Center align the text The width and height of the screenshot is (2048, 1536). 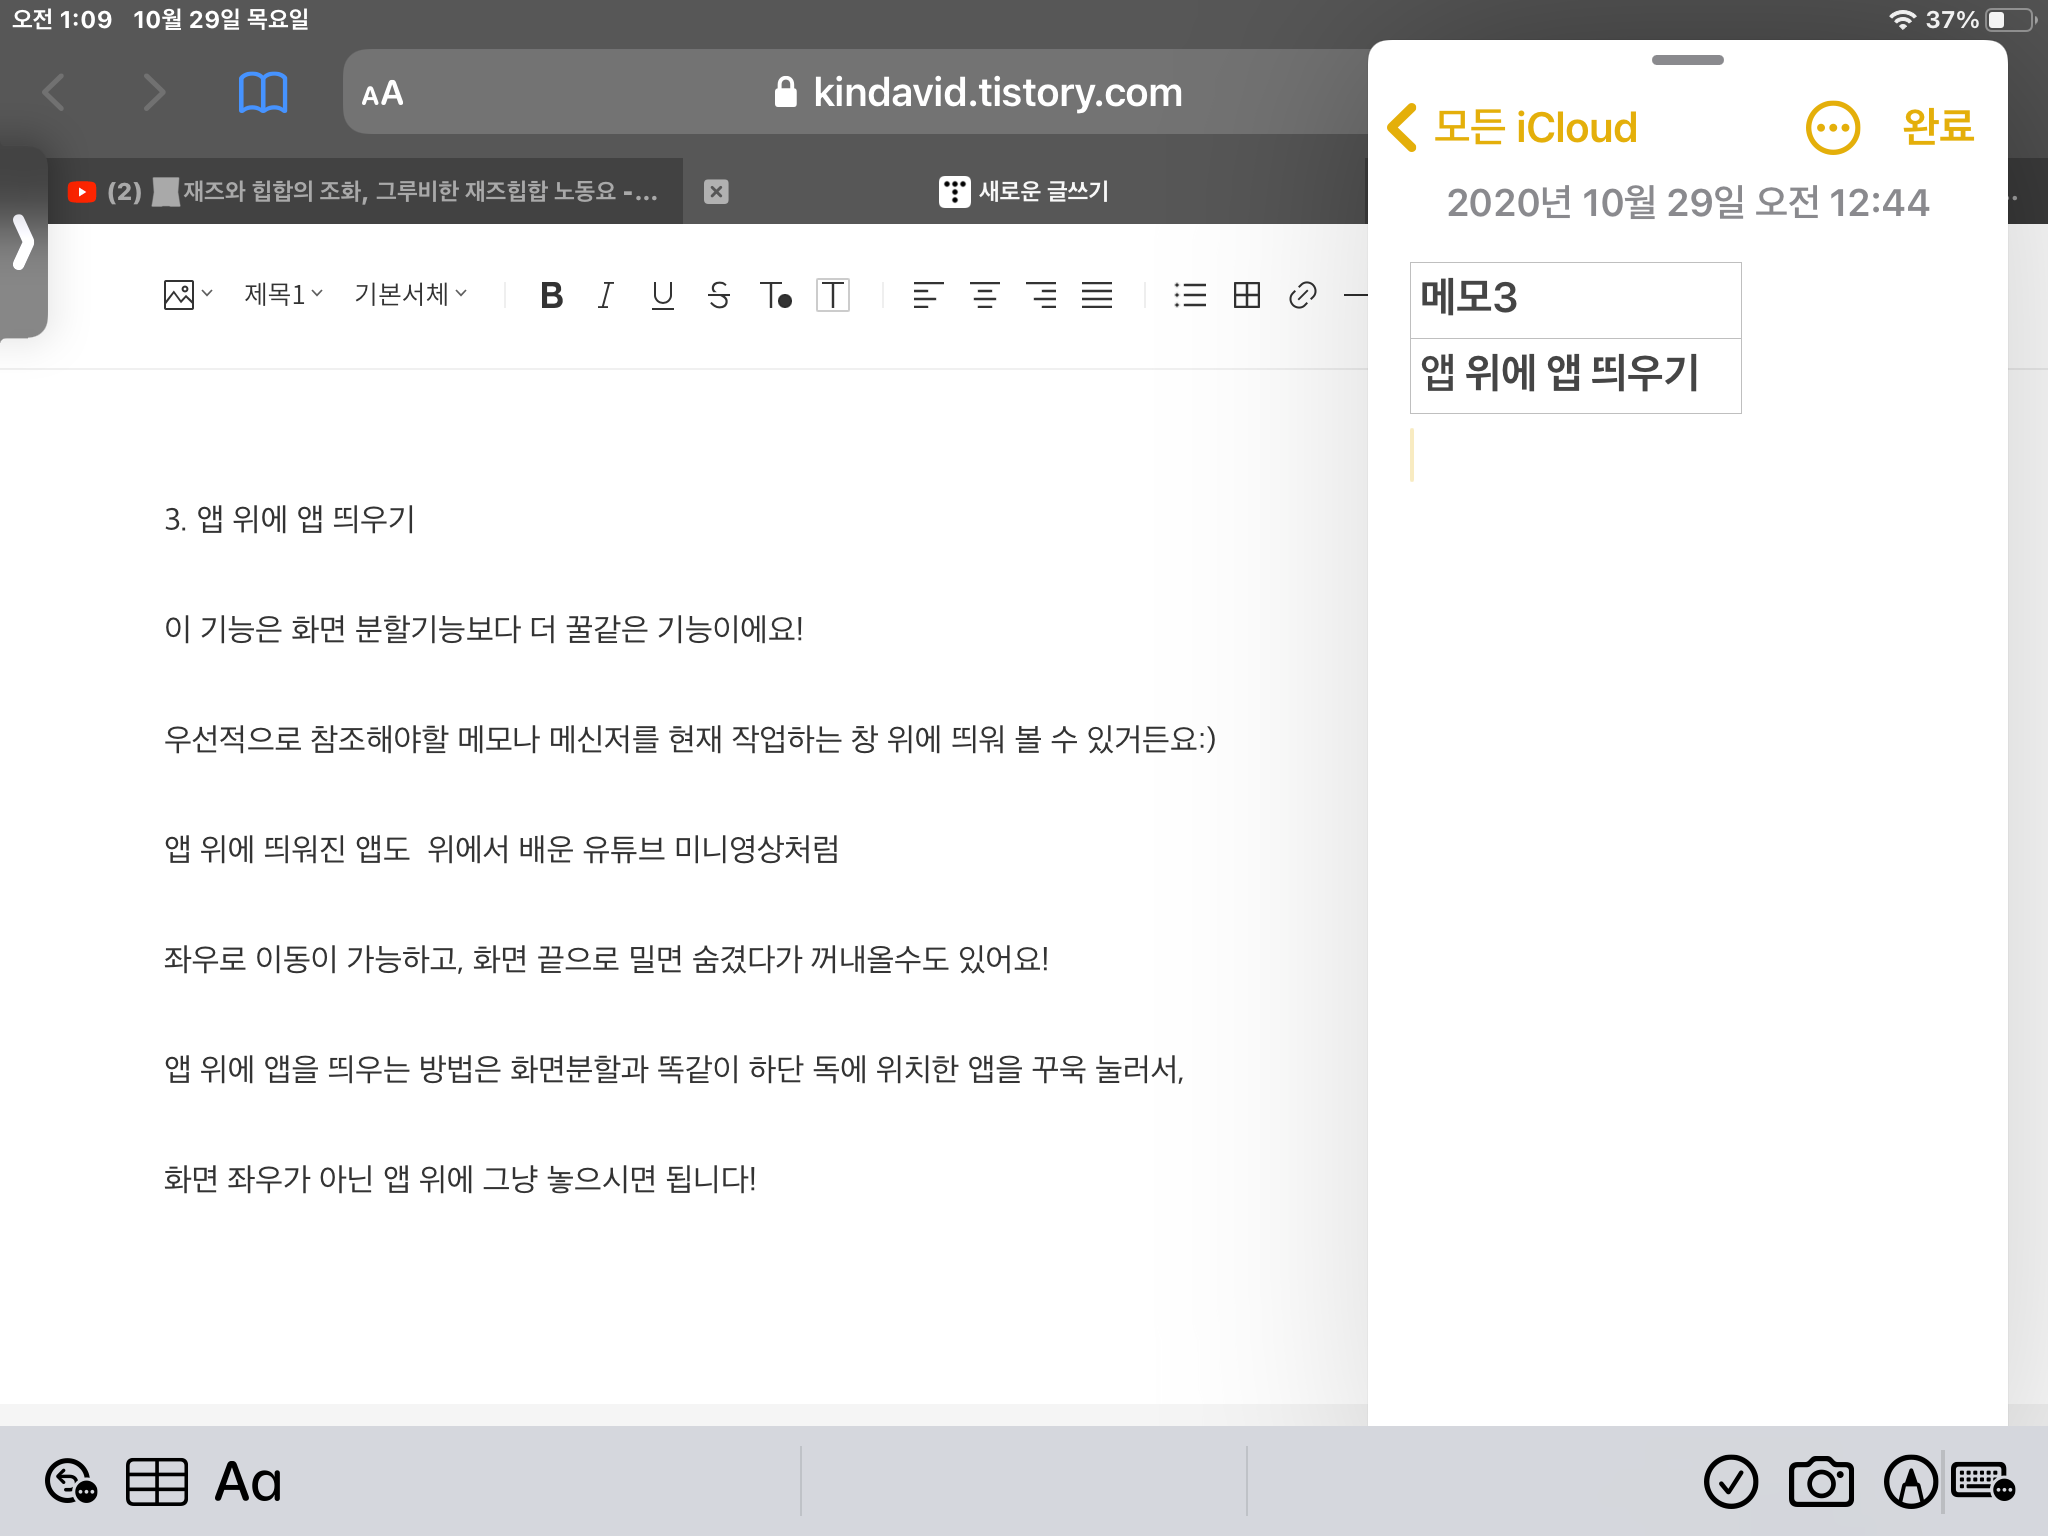point(984,295)
